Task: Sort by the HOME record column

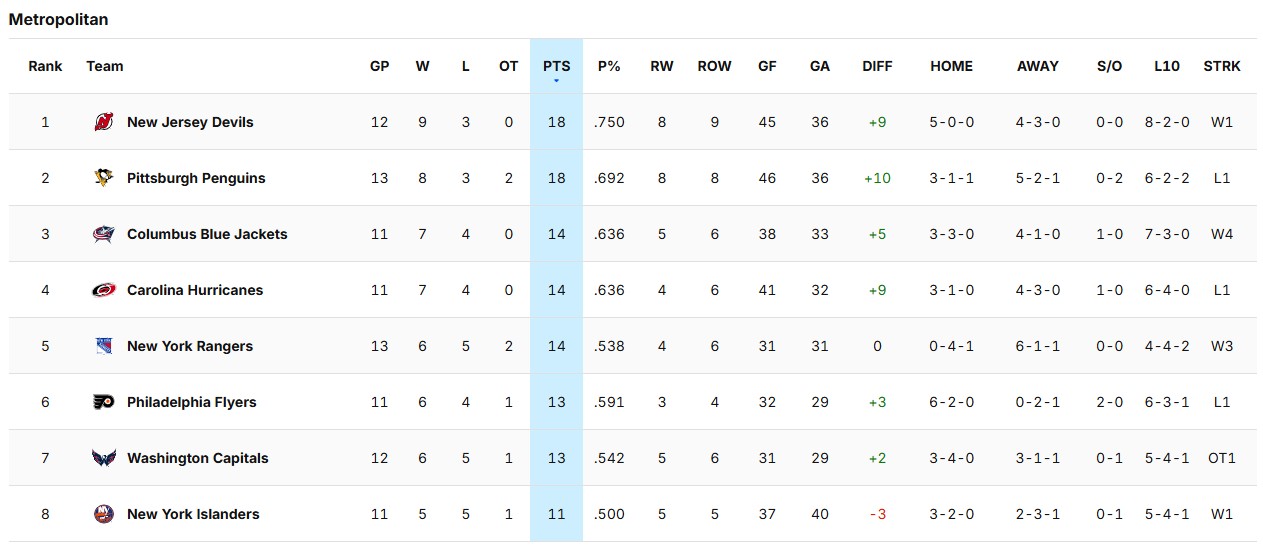Action: [x=951, y=66]
